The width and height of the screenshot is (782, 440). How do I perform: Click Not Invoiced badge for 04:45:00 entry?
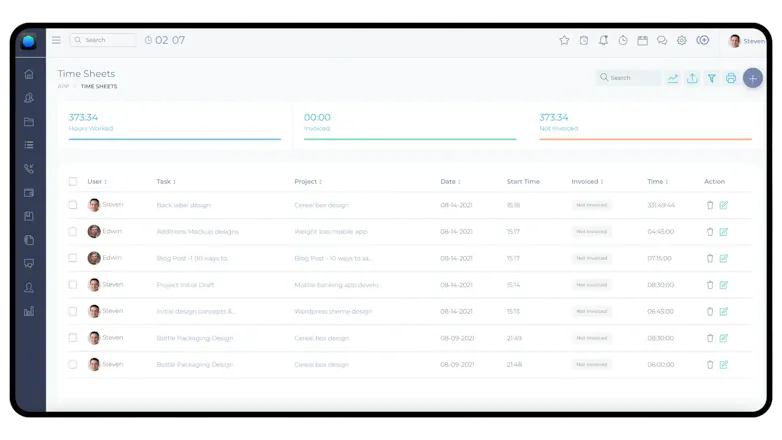pos(591,231)
